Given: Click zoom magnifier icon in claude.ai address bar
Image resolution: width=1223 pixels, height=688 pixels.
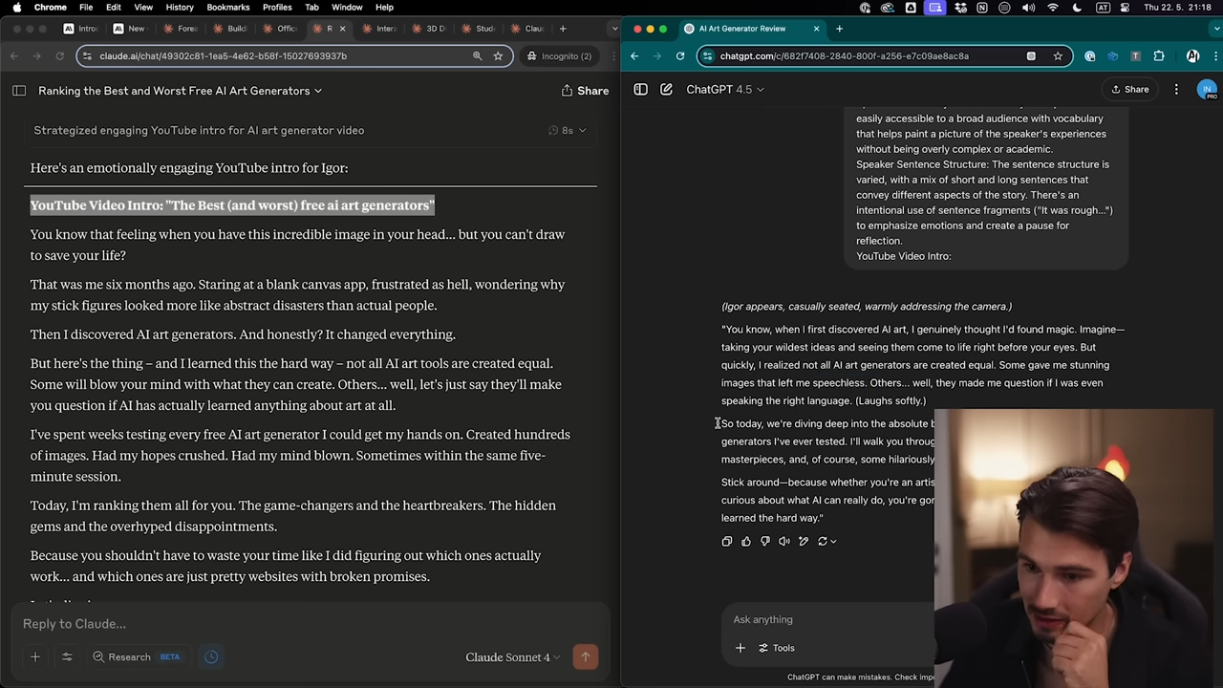Looking at the screenshot, I should coord(477,56).
